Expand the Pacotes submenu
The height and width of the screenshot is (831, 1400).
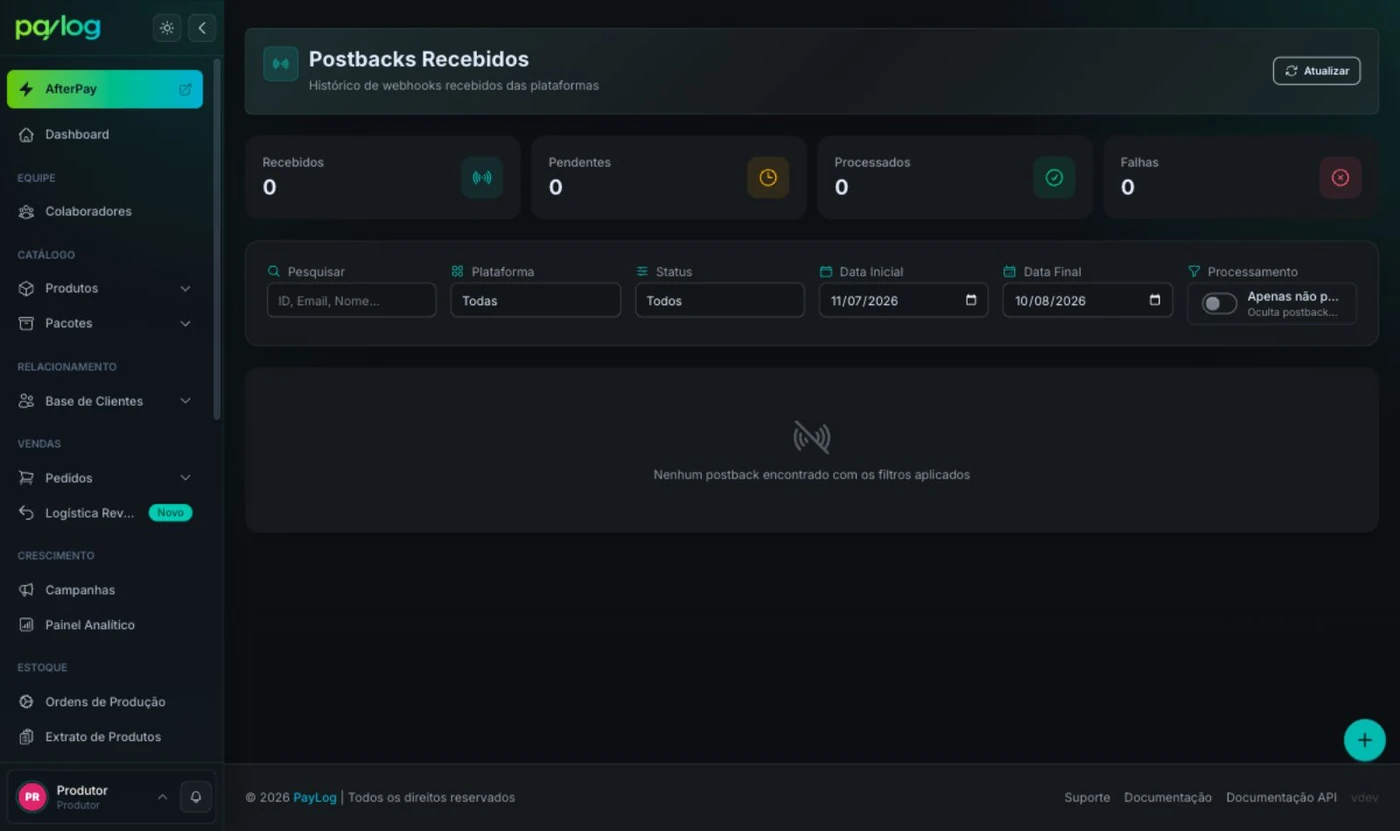pos(185,323)
